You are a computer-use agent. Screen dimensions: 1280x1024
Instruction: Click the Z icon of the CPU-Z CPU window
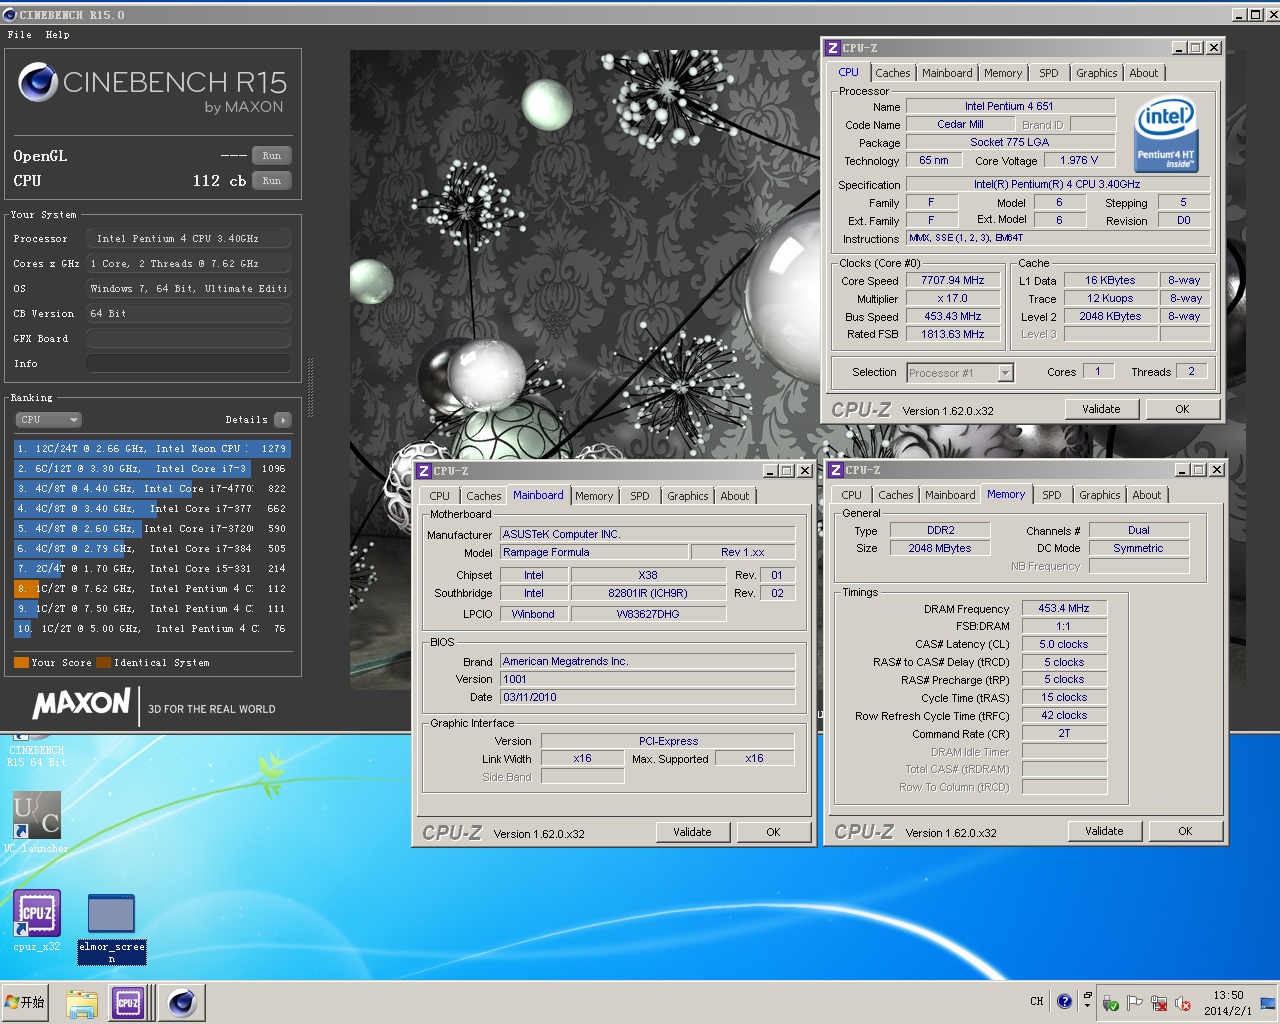click(x=833, y=48)
